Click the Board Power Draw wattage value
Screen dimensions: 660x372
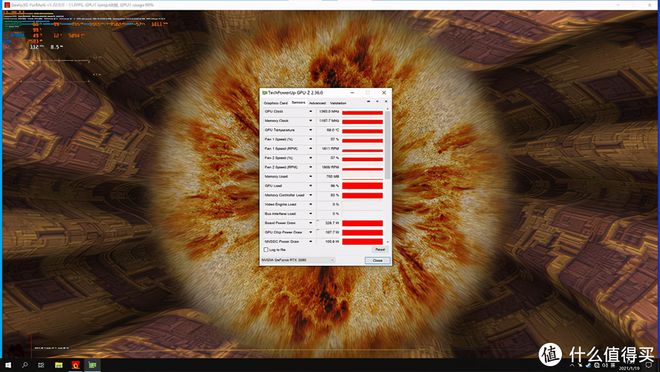332,223
